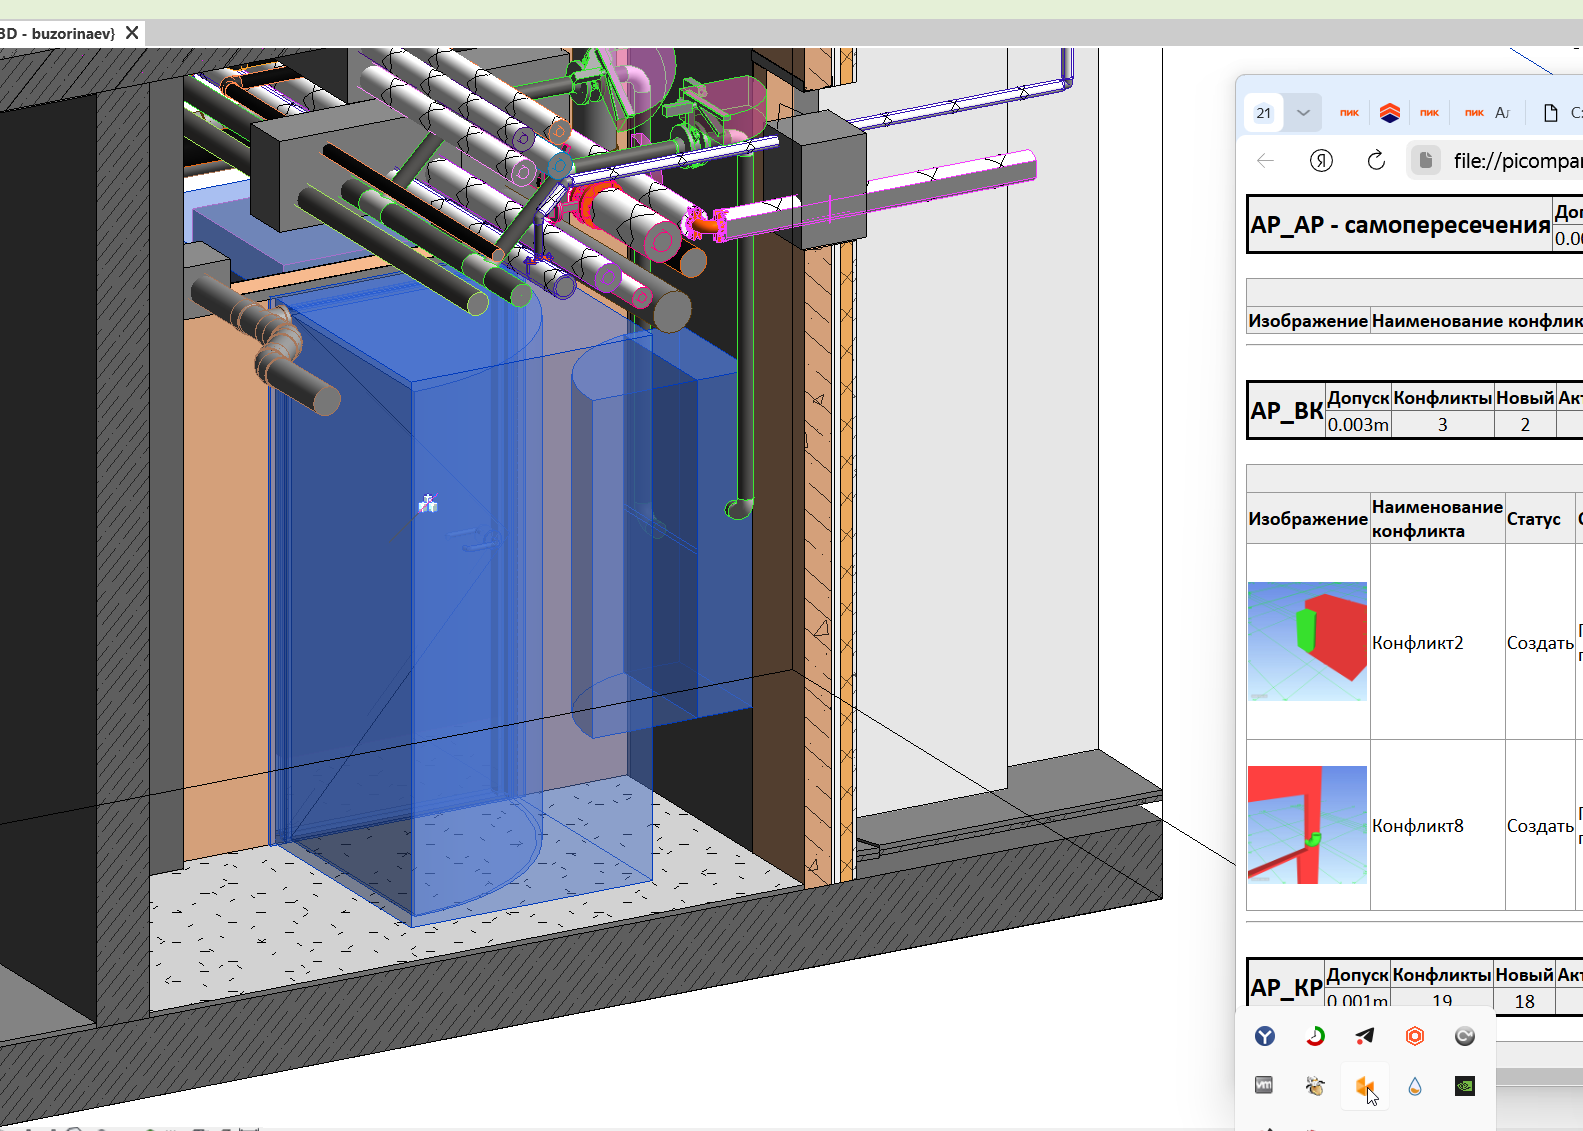Open the Конфликт2 clash thumbnail image
The height and width of the screenshot is (1131, 1583).
click(1307, 641)
